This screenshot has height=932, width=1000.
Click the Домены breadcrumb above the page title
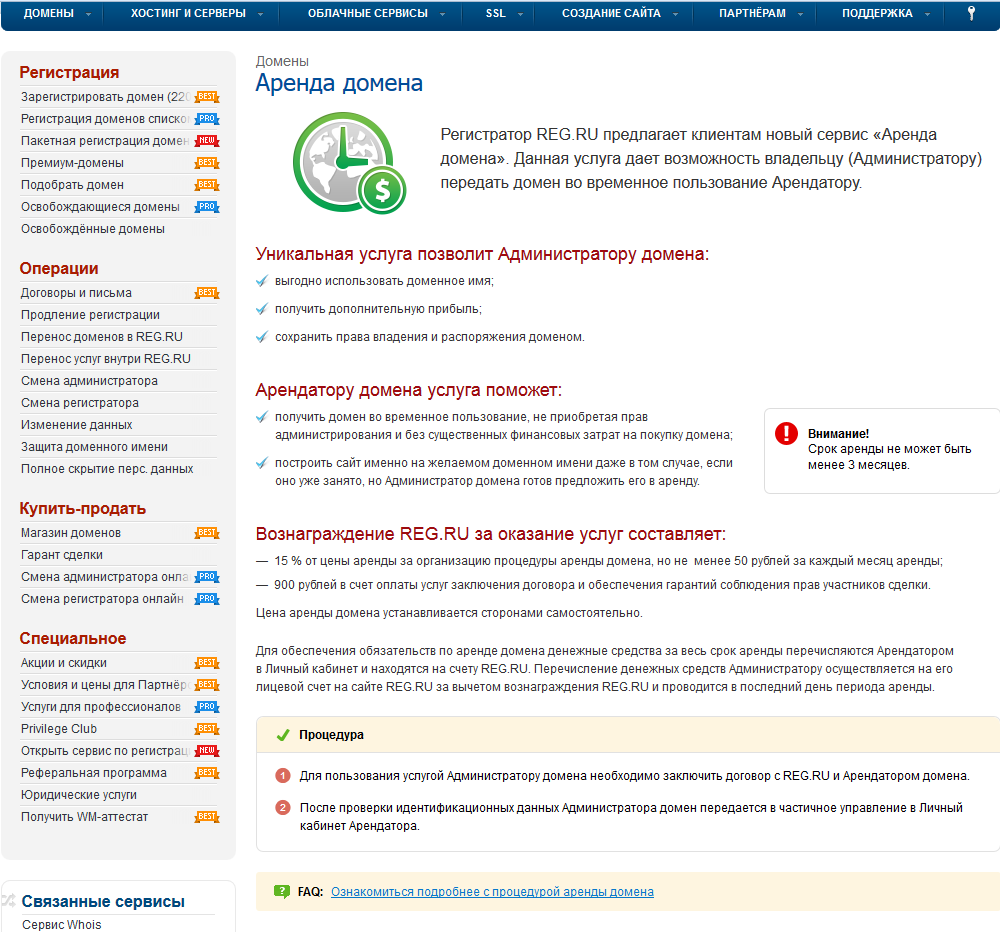click(283, 61)
